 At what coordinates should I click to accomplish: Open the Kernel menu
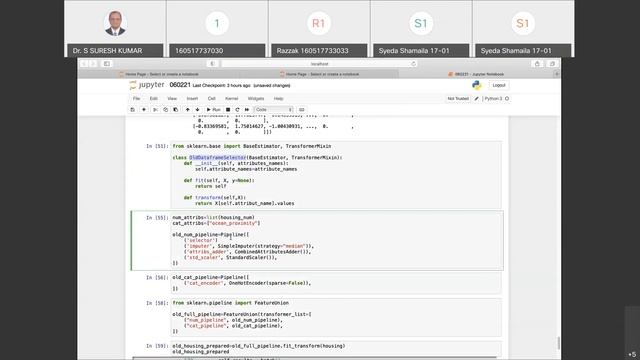click(231, 99)
